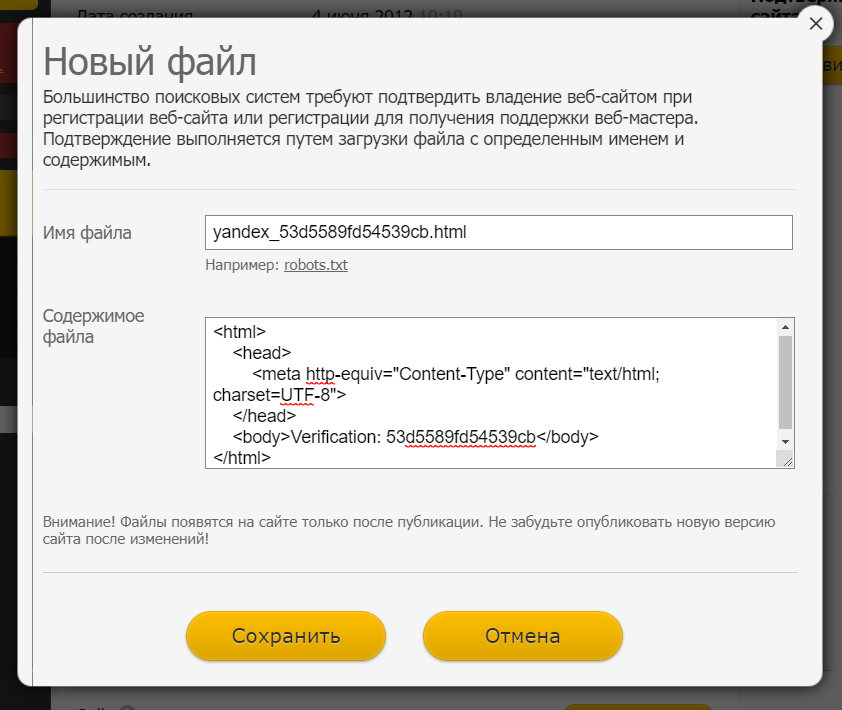This screenshot has height=710, width=842.
Task: Click the description paragraph starting Большинство
Action: 371,128
